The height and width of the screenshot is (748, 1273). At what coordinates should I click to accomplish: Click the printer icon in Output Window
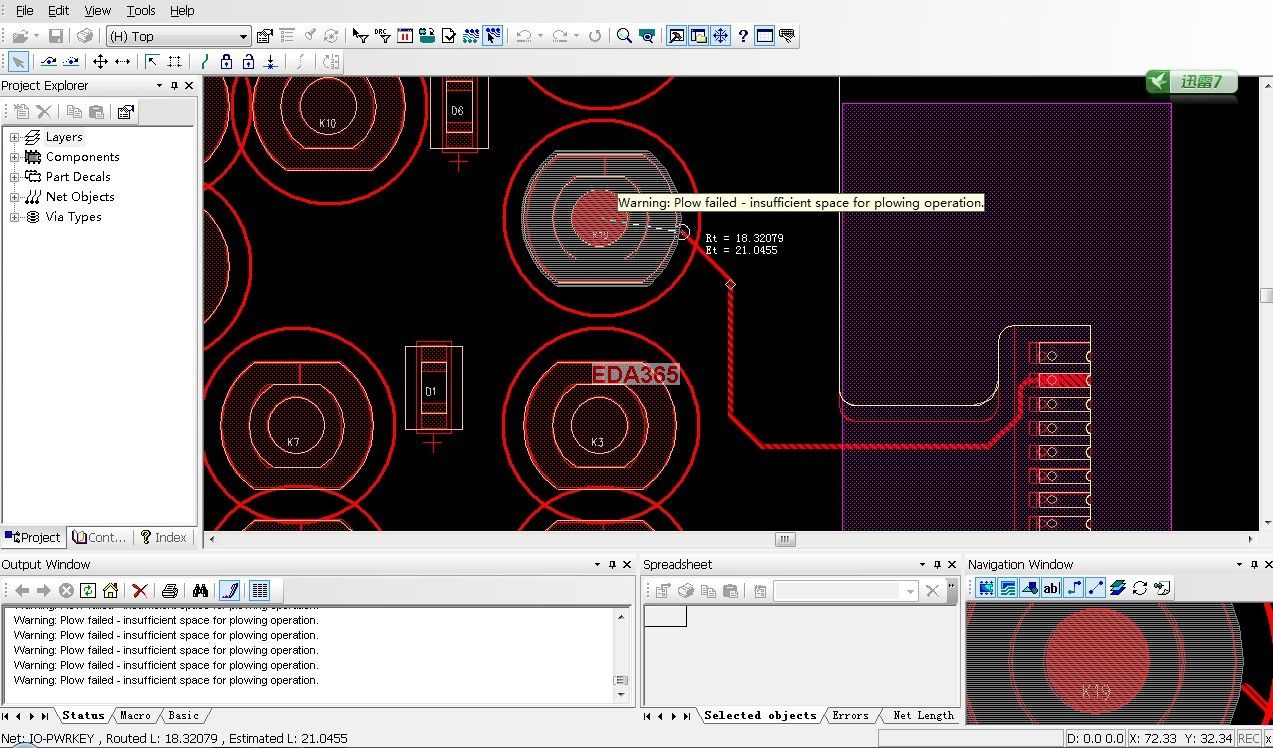[x=170, y=590]
